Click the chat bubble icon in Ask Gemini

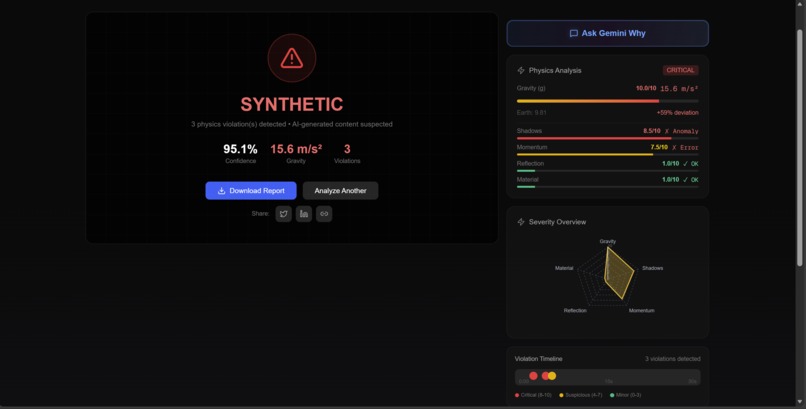(x=574, y=33)
